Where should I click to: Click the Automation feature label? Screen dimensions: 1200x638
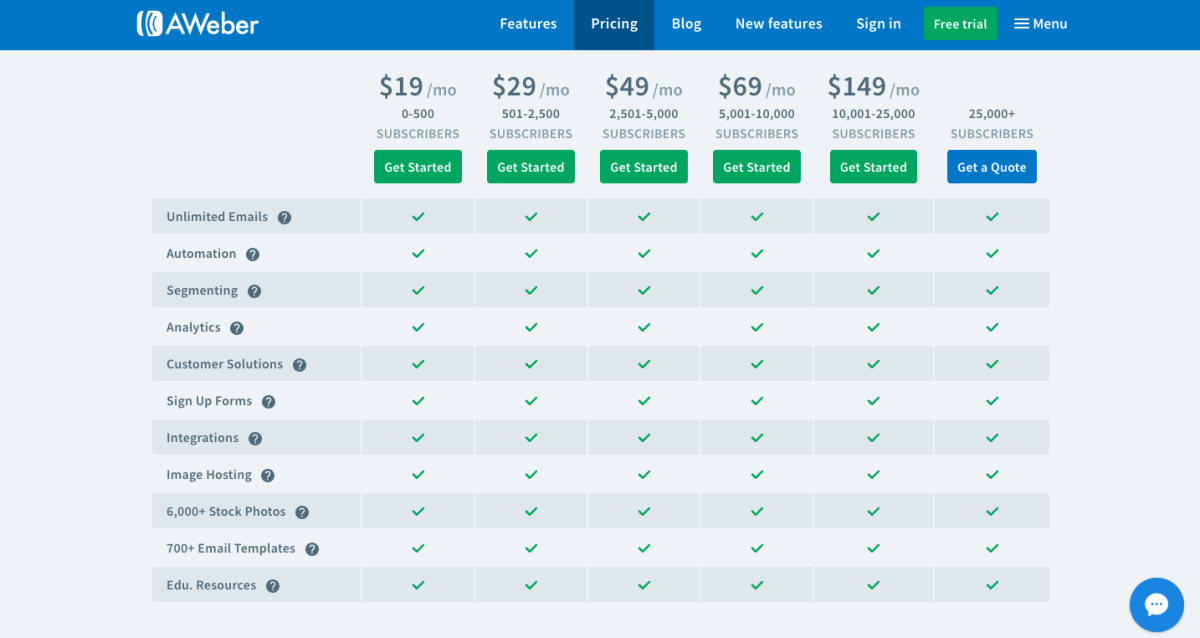point(201,254)
